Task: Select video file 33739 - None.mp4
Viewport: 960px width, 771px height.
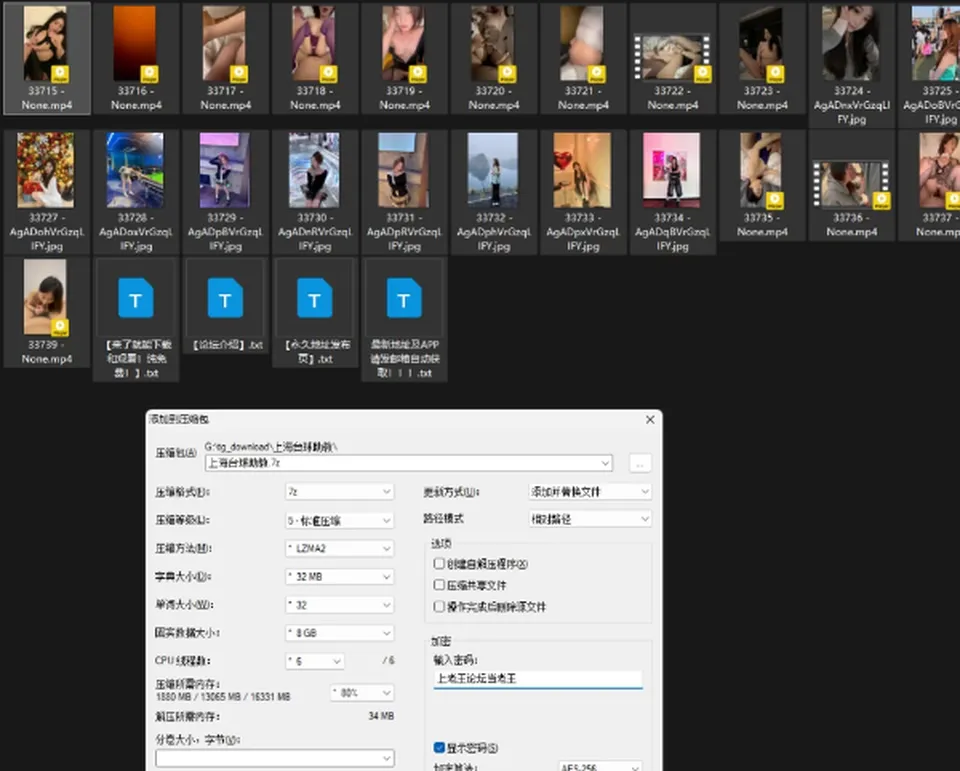Action: [47, 312]
